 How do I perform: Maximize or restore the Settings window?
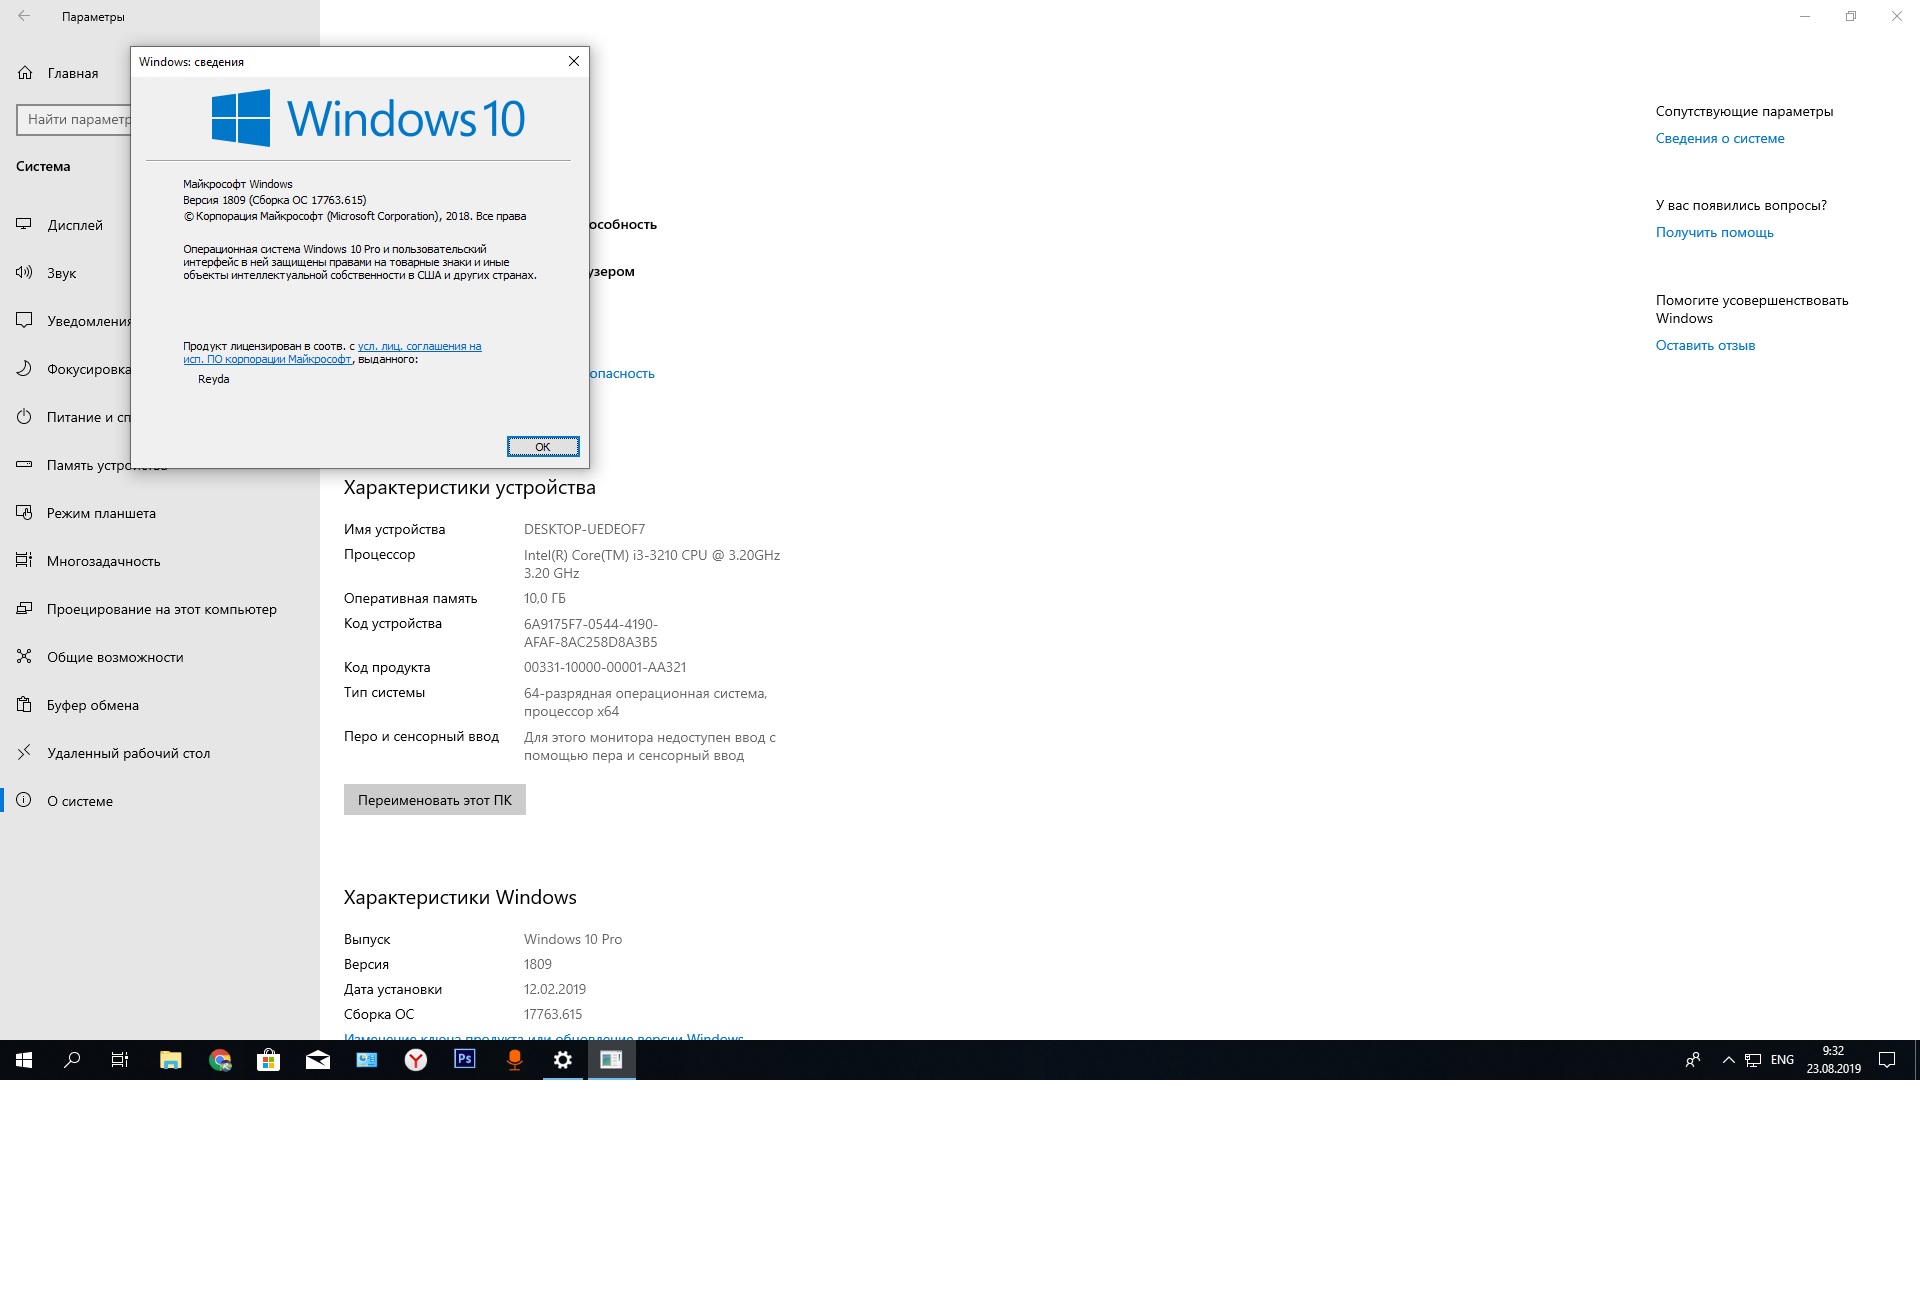point(1851,16)
